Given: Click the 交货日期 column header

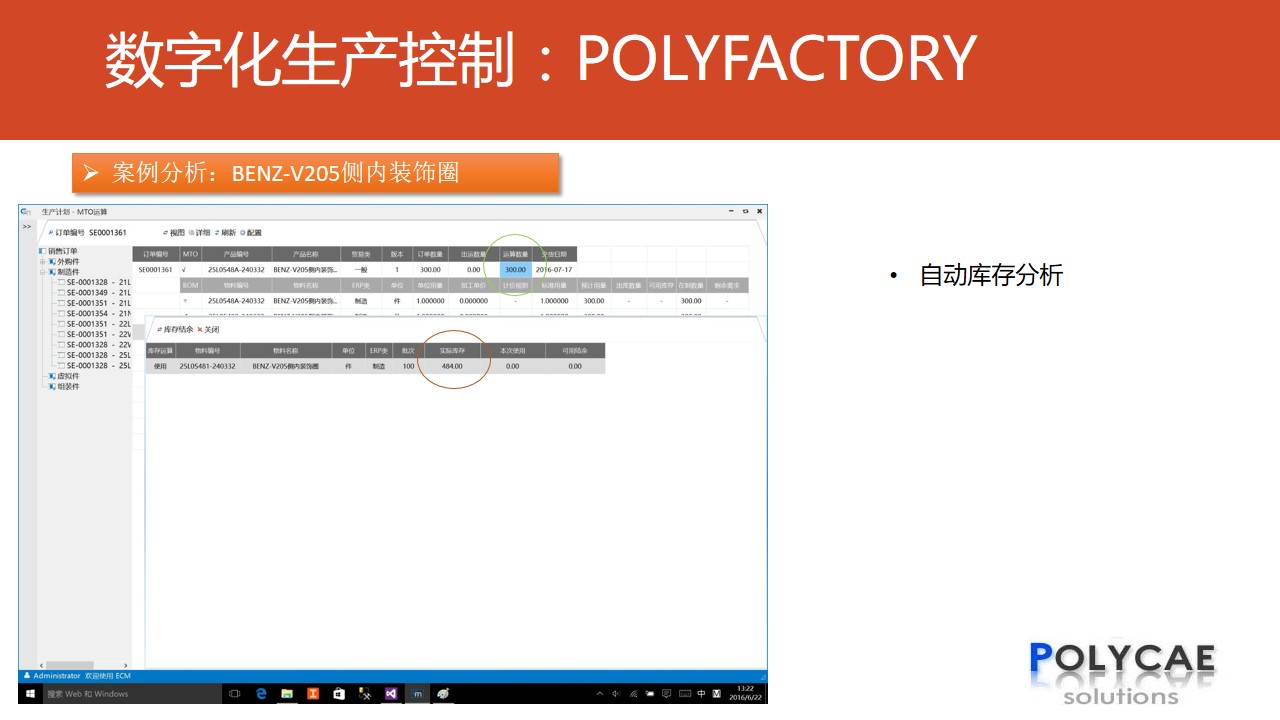Looking at the screenshot, I should [x=554, y=255].
